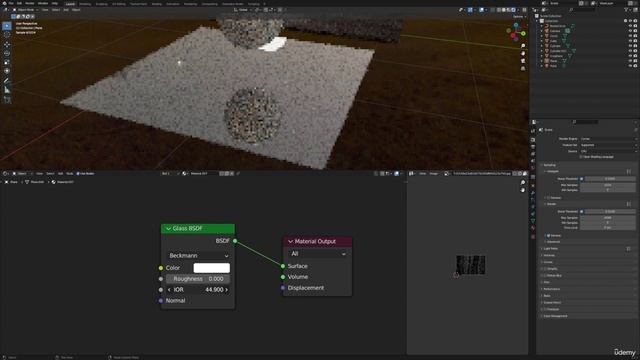Open the Object Data green triangle tab
This screenshot has width=640, height=360.
[533, 221]
